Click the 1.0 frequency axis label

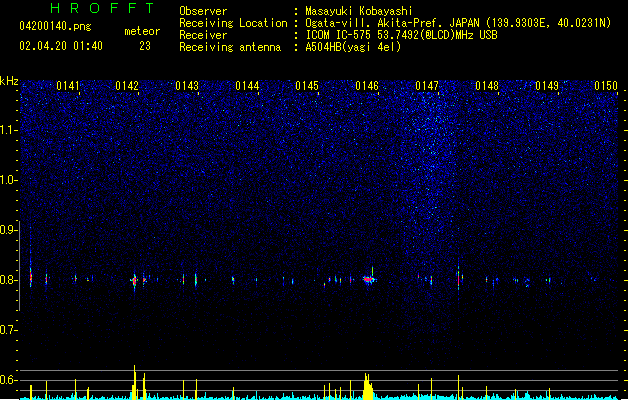point(8,180)
